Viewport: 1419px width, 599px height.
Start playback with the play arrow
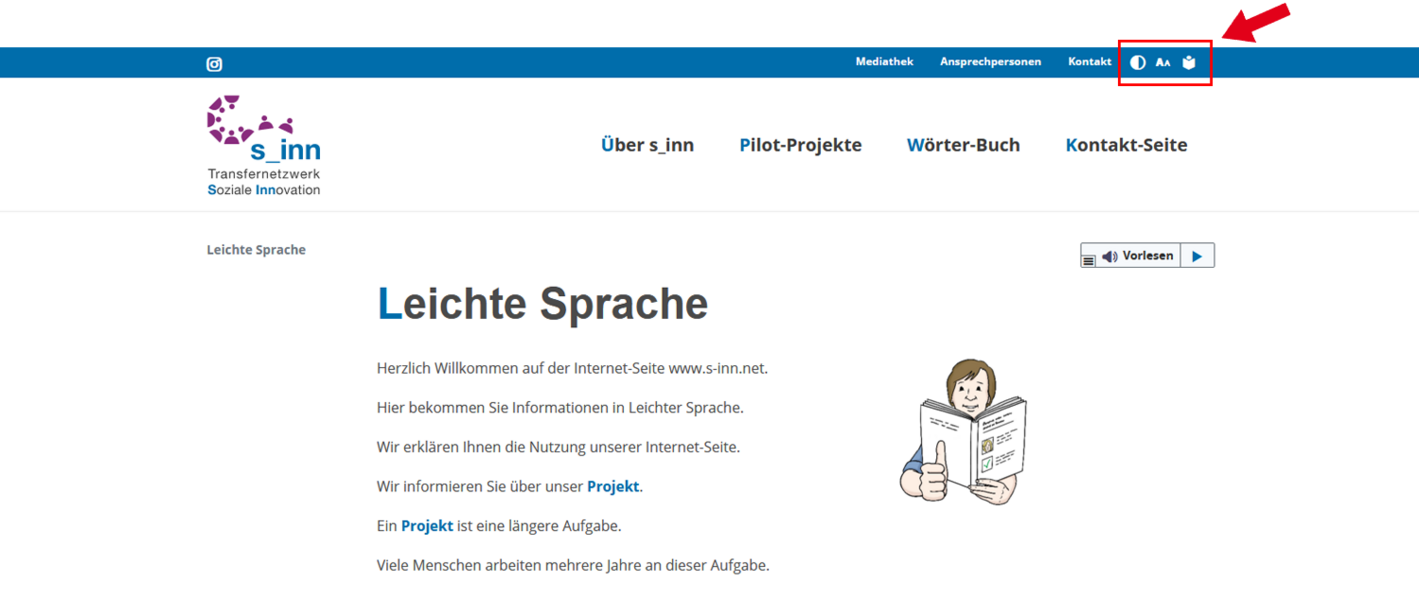(x=1197, y=256)
